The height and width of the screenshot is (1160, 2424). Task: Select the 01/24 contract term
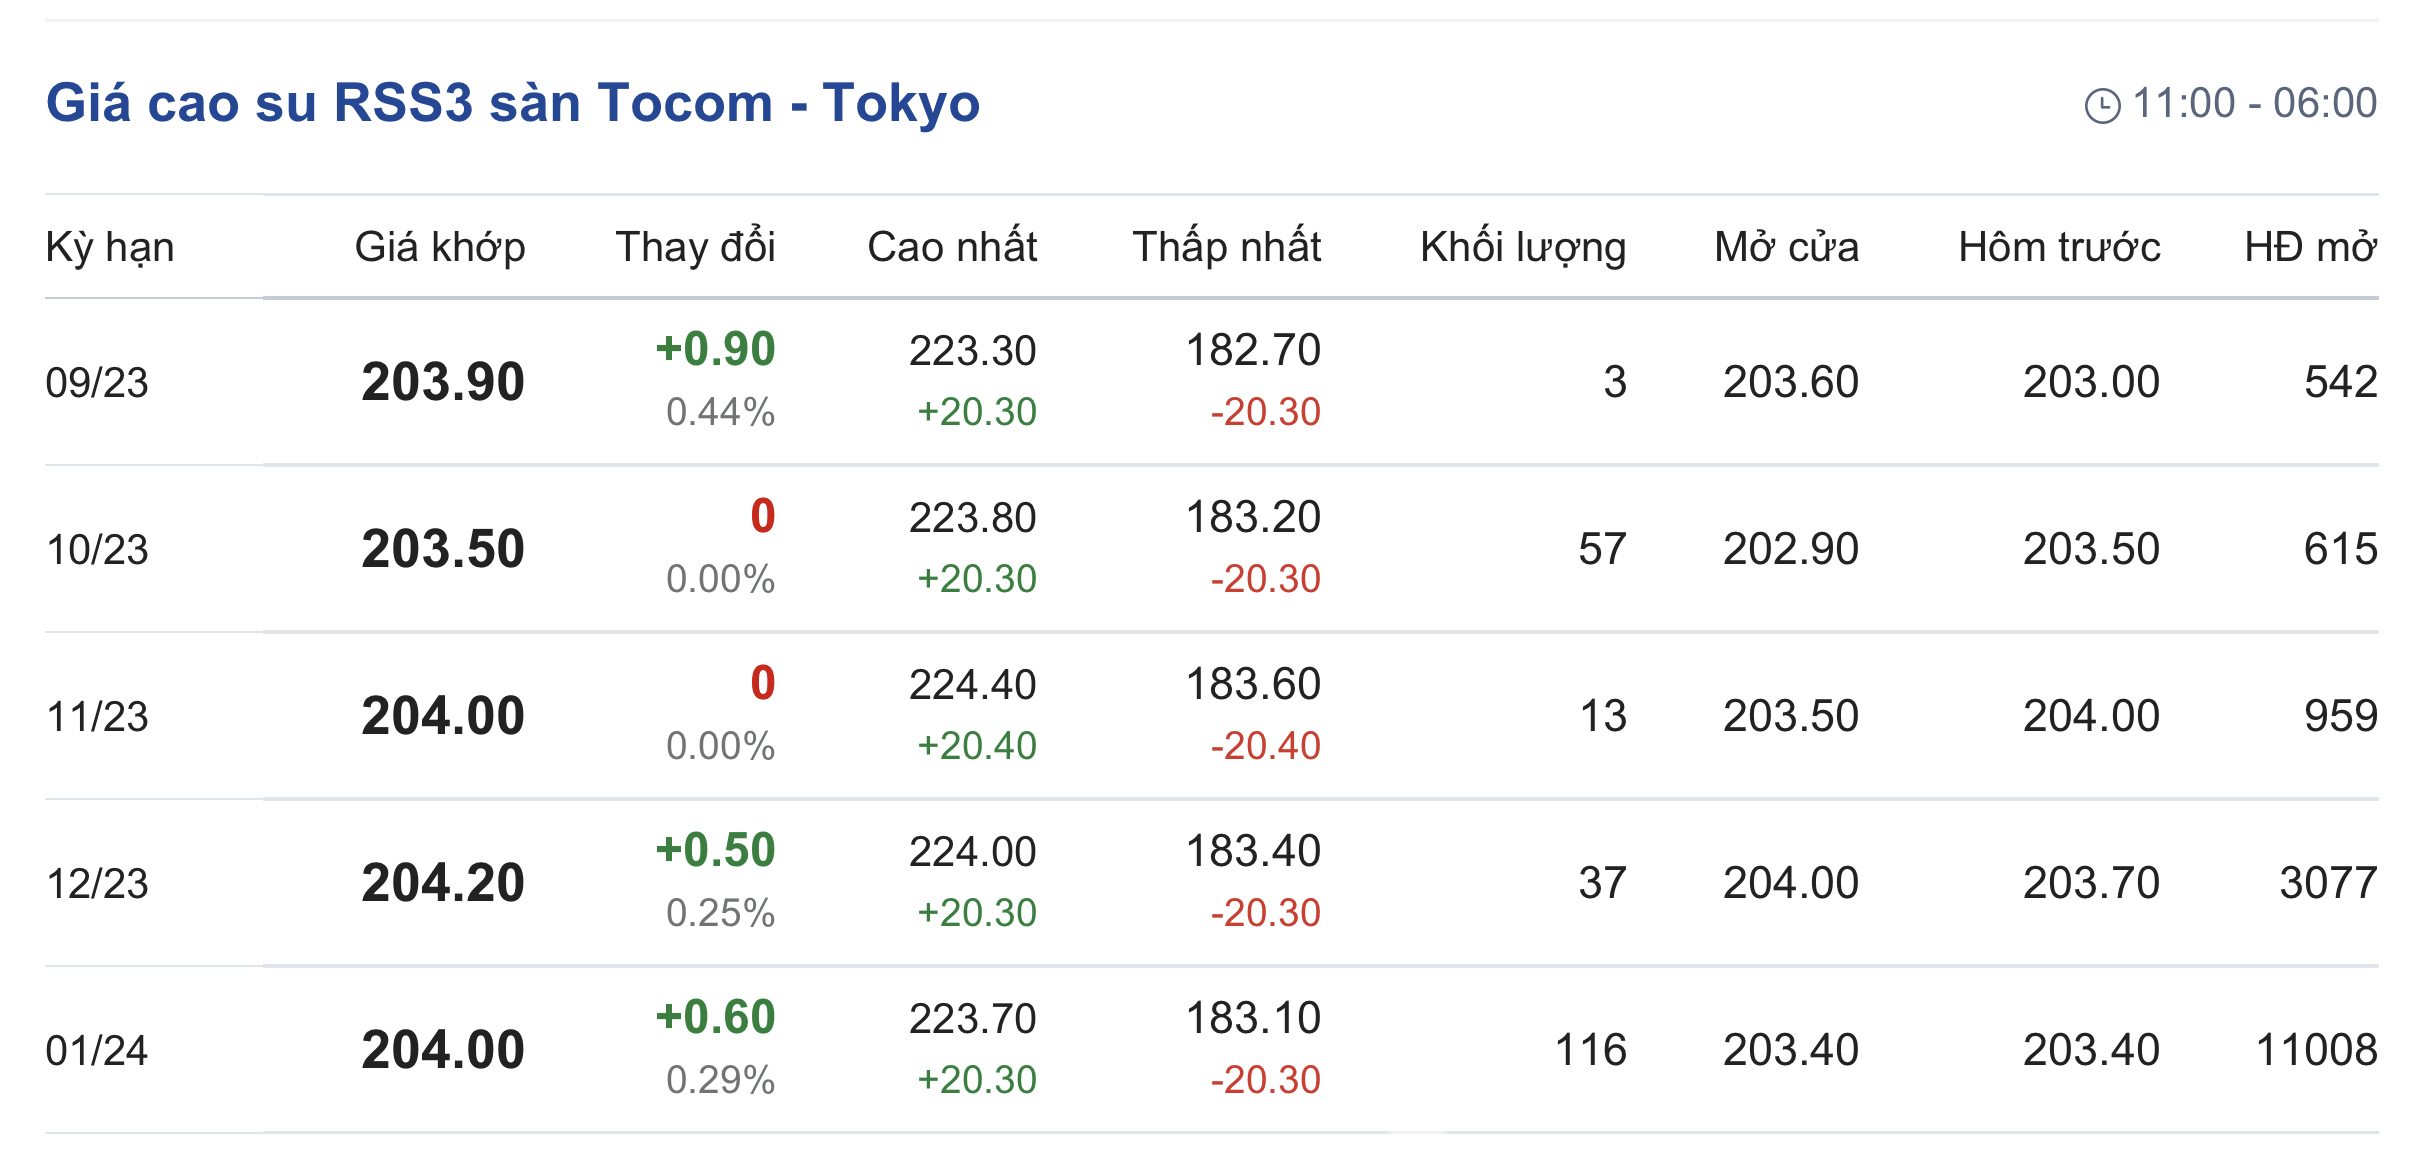tap(97, 1051)
